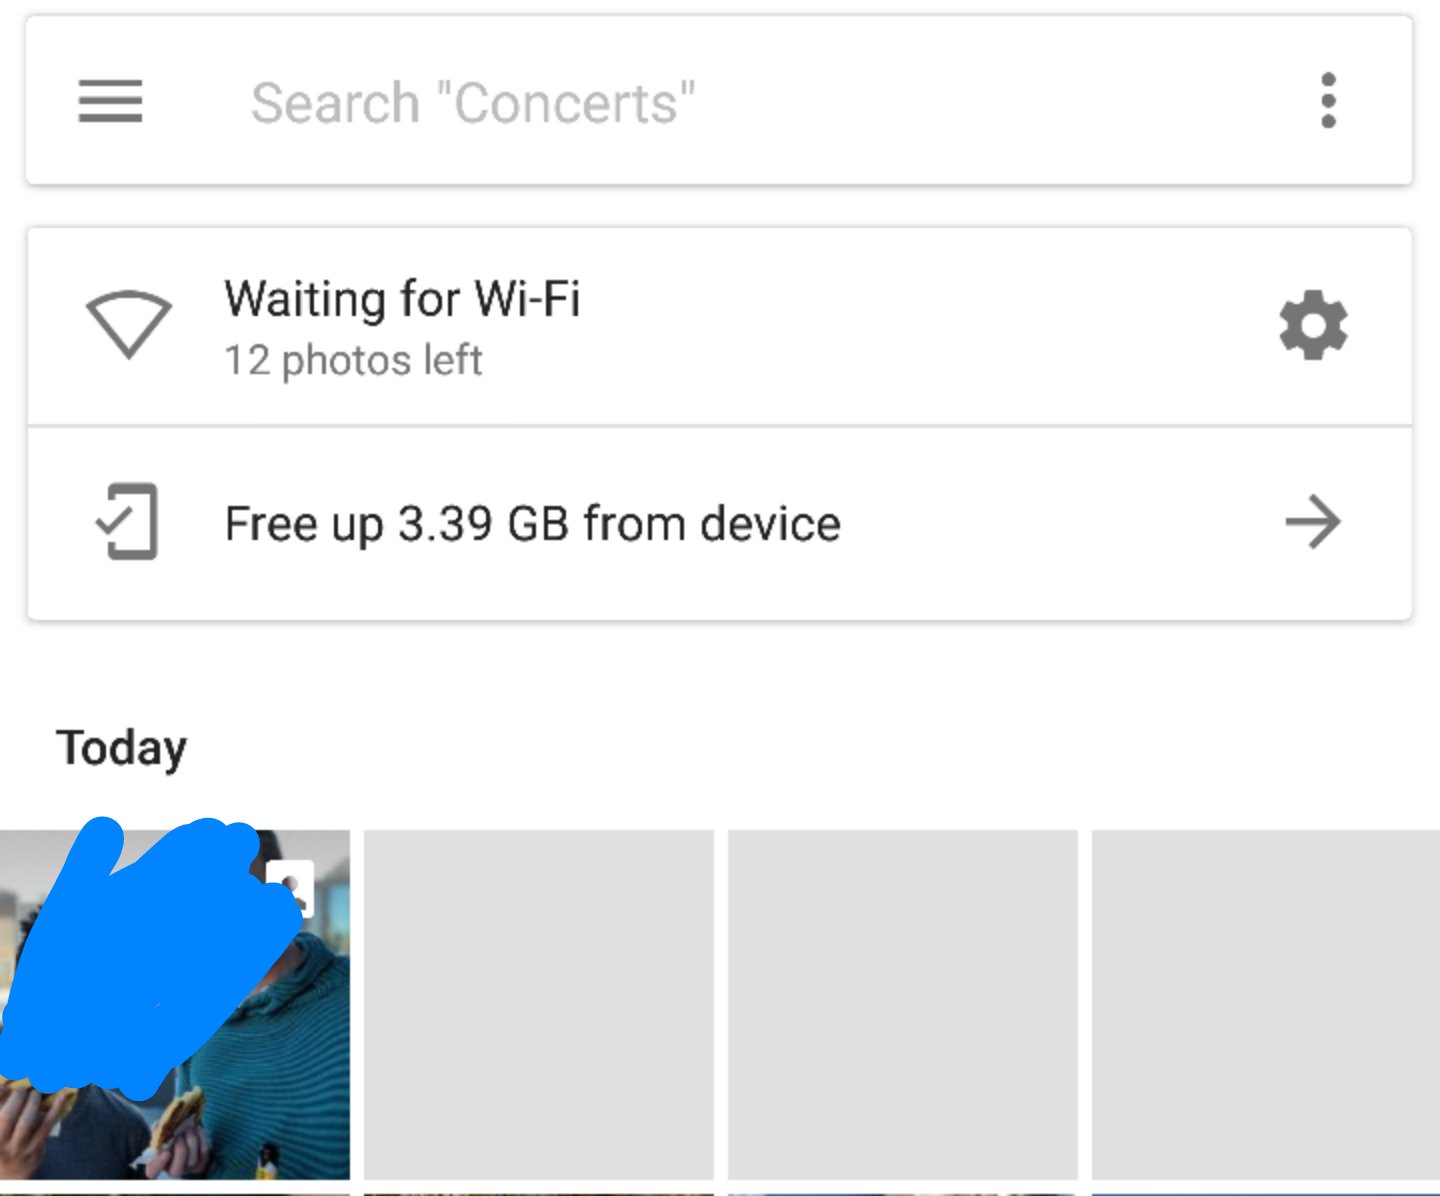Open backup settings via gear icon
Screen dimensions: 1440x1196
(x=1313, y=325)
